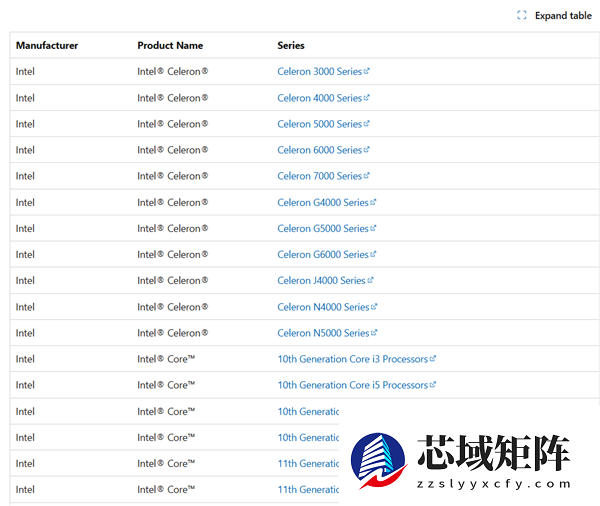Open the Celeron G5000 Series link
This screenshot has height=506, width=600.
327,229
